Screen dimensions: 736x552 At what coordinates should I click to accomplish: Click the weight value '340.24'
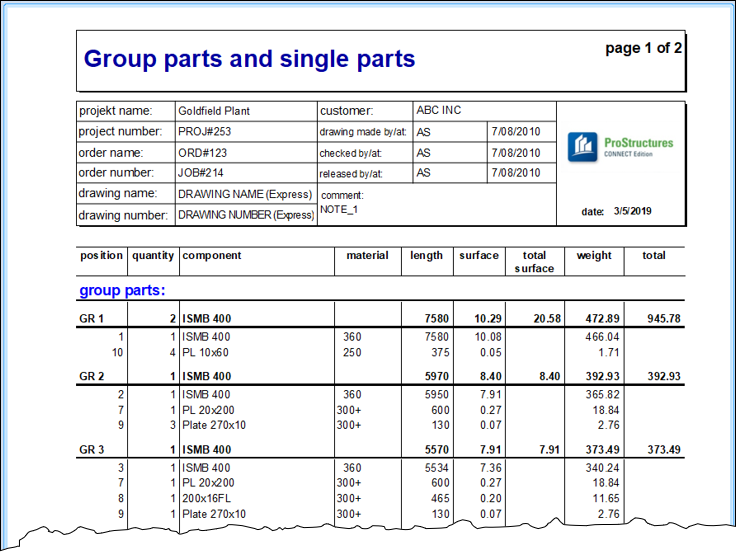[x=602, y=468]
